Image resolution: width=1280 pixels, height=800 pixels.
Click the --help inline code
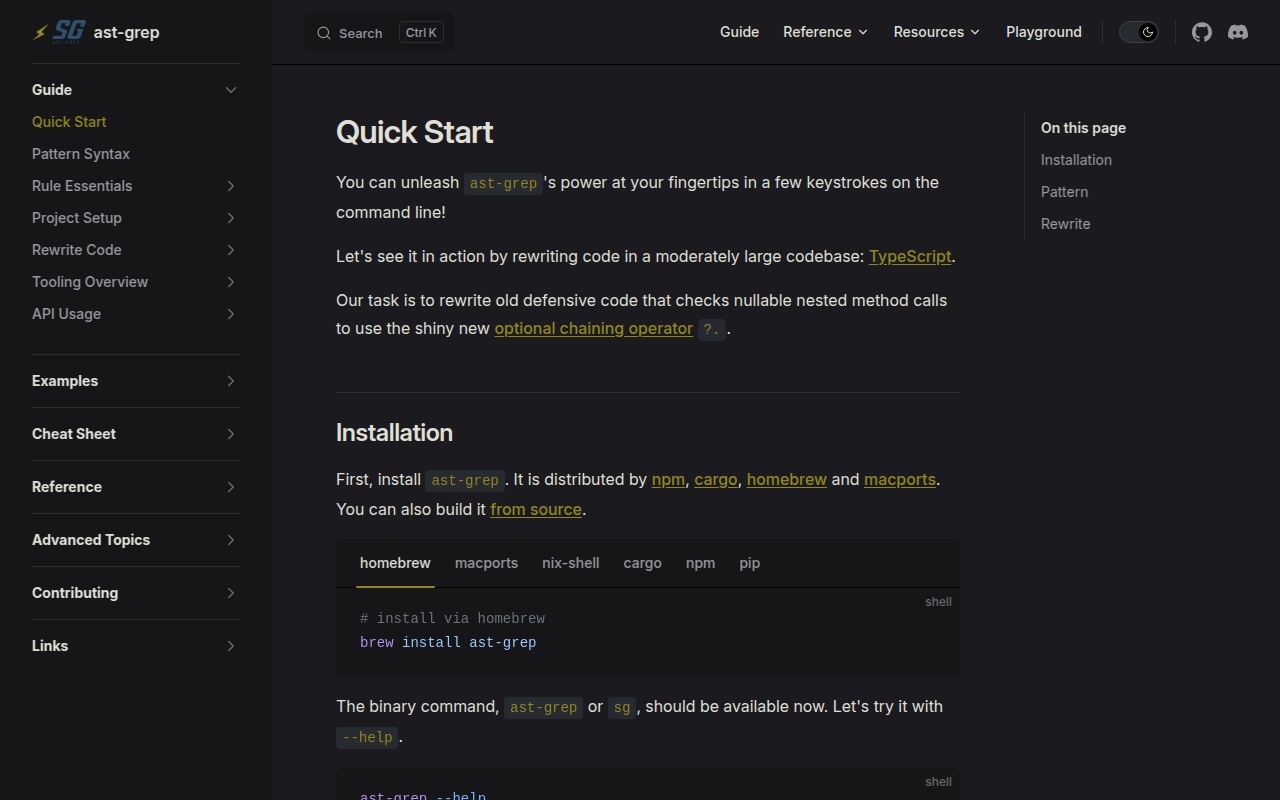[367, 737]
